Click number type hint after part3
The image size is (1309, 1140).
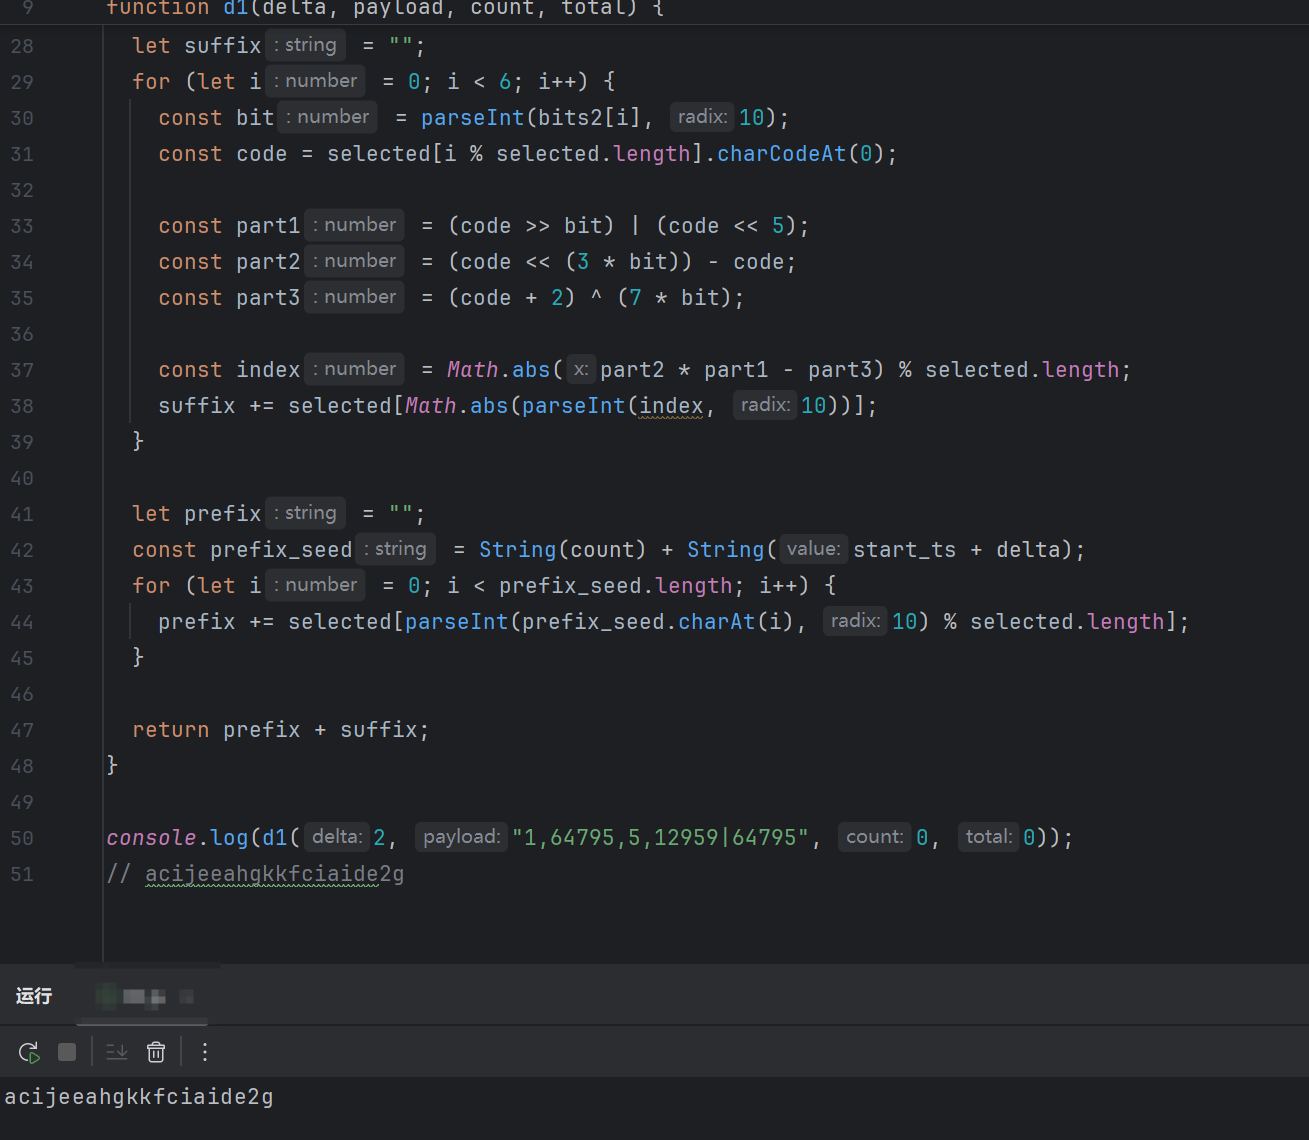point(355,297)
